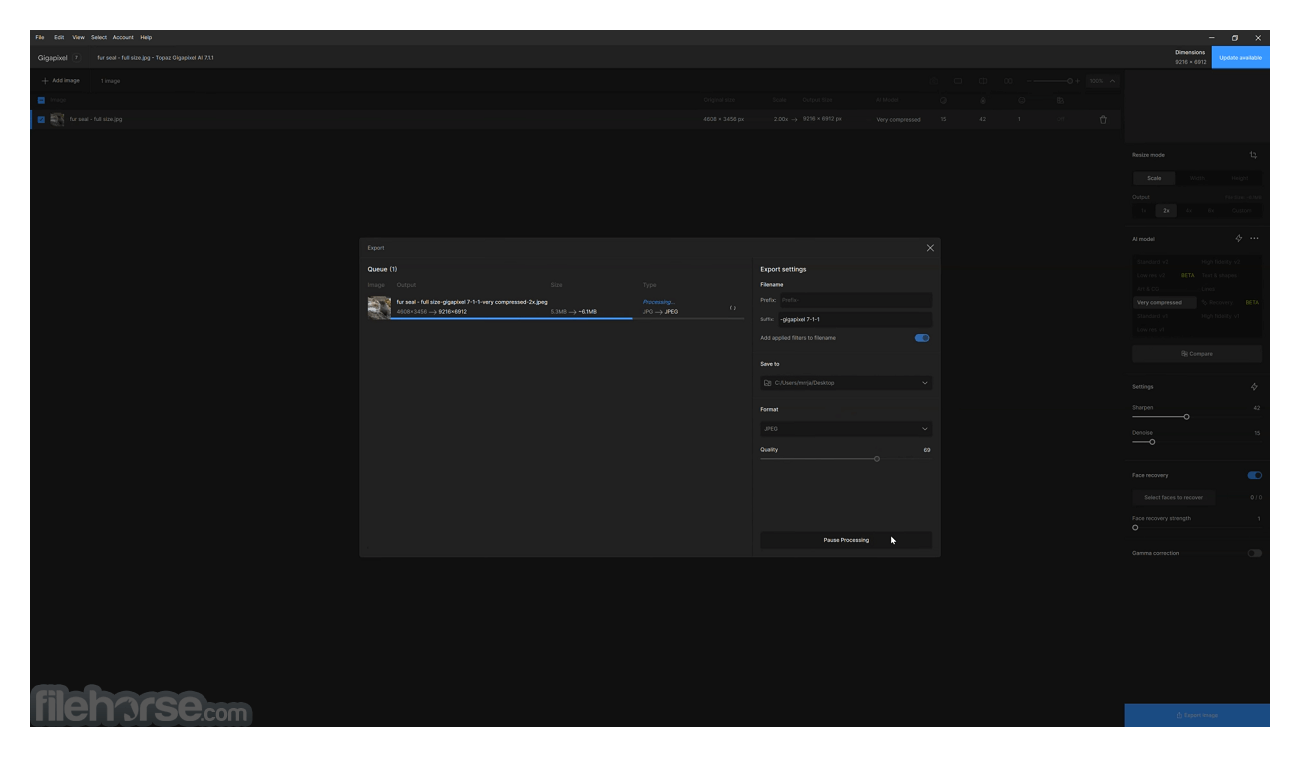Click the fur seal thumbnail in the image list
The image size is (1300, 757).
[x=57, y=119]
